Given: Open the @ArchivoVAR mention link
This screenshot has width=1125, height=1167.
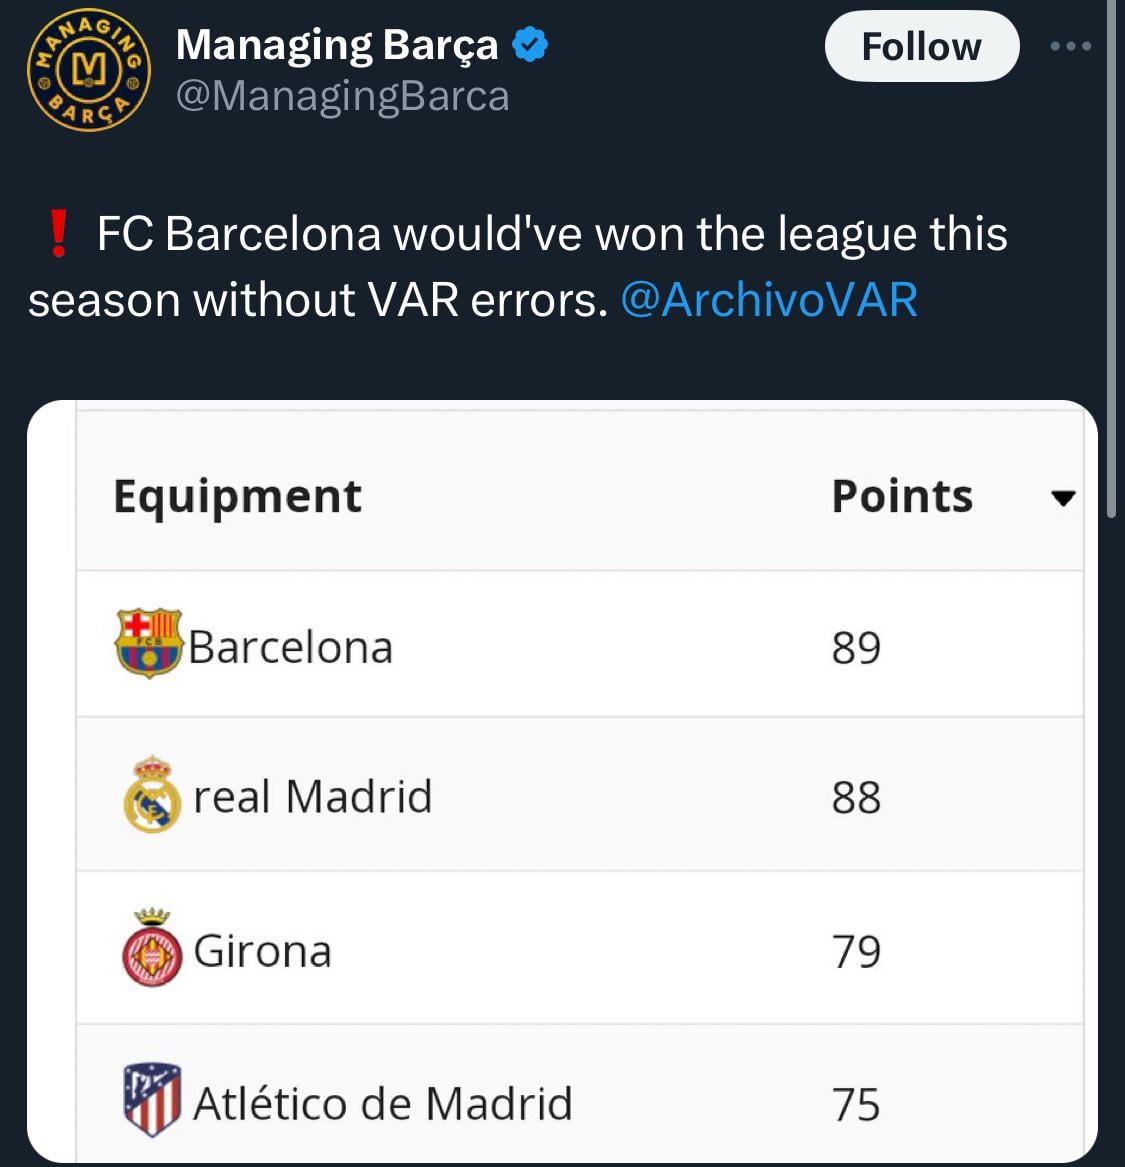Looking at the screenshot, I should (x=769, y=300).
